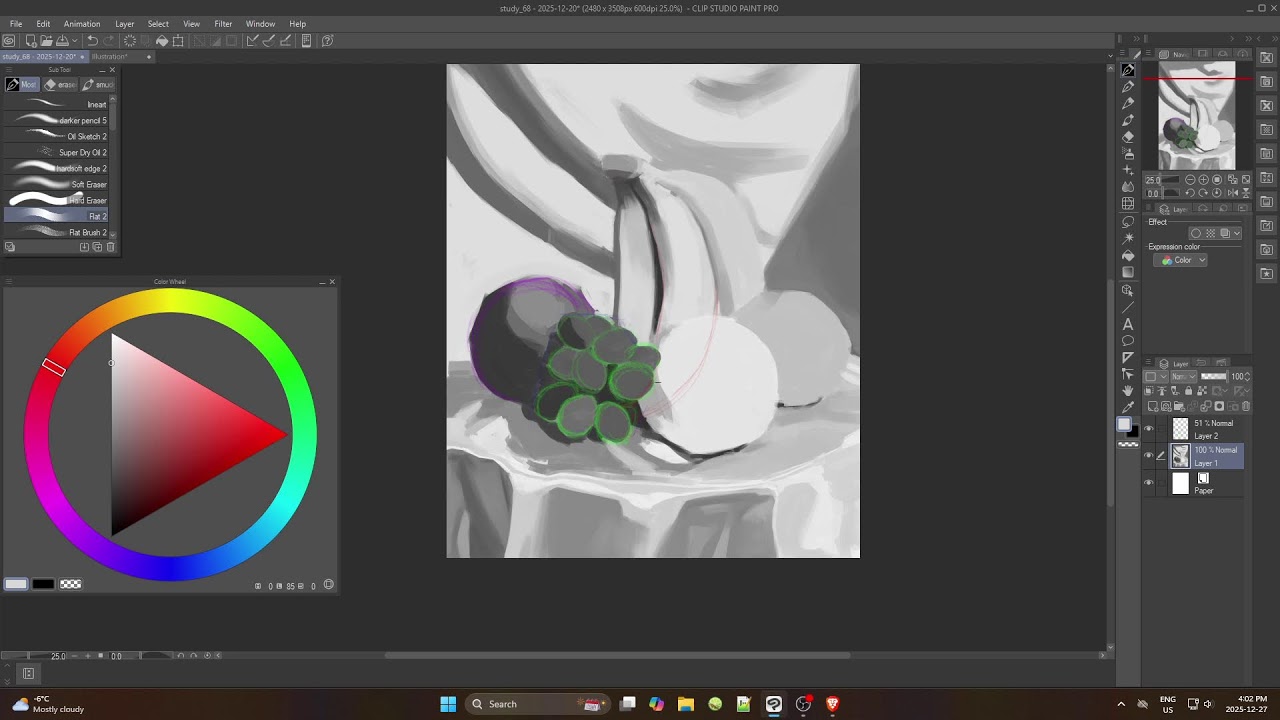Viewport: 1280px width, 720px height.
Task: Toggle visibility of the Paper layer
Action: 1148,483
